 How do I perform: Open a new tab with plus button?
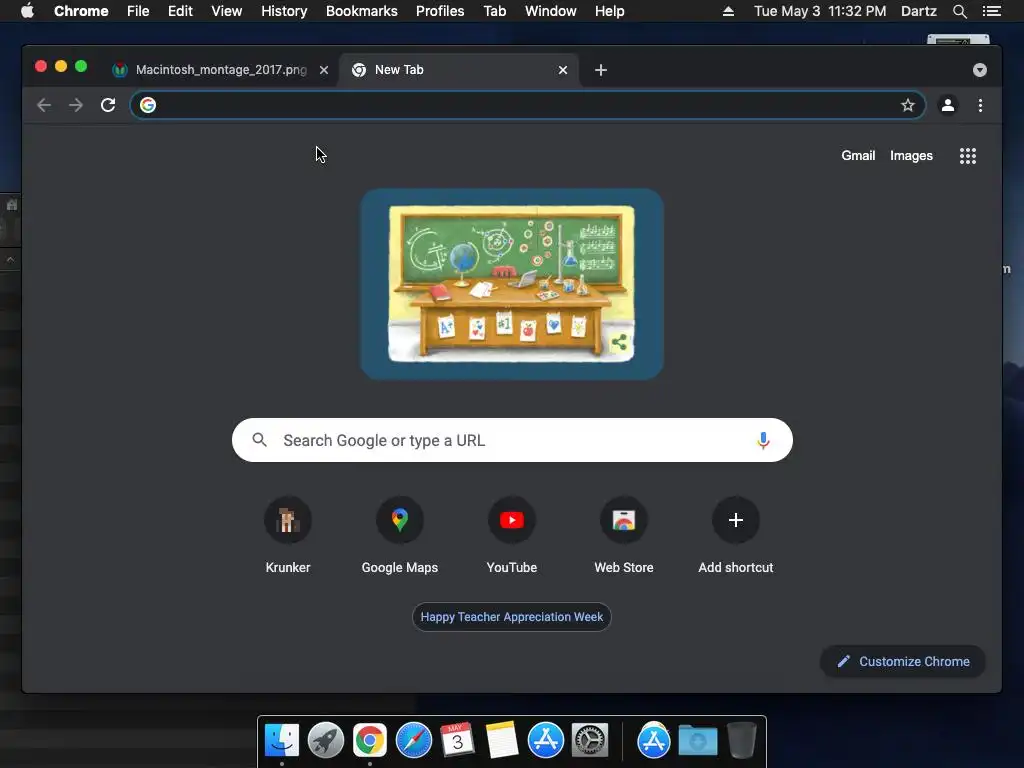pyautogui.click(x=601, y=70)
